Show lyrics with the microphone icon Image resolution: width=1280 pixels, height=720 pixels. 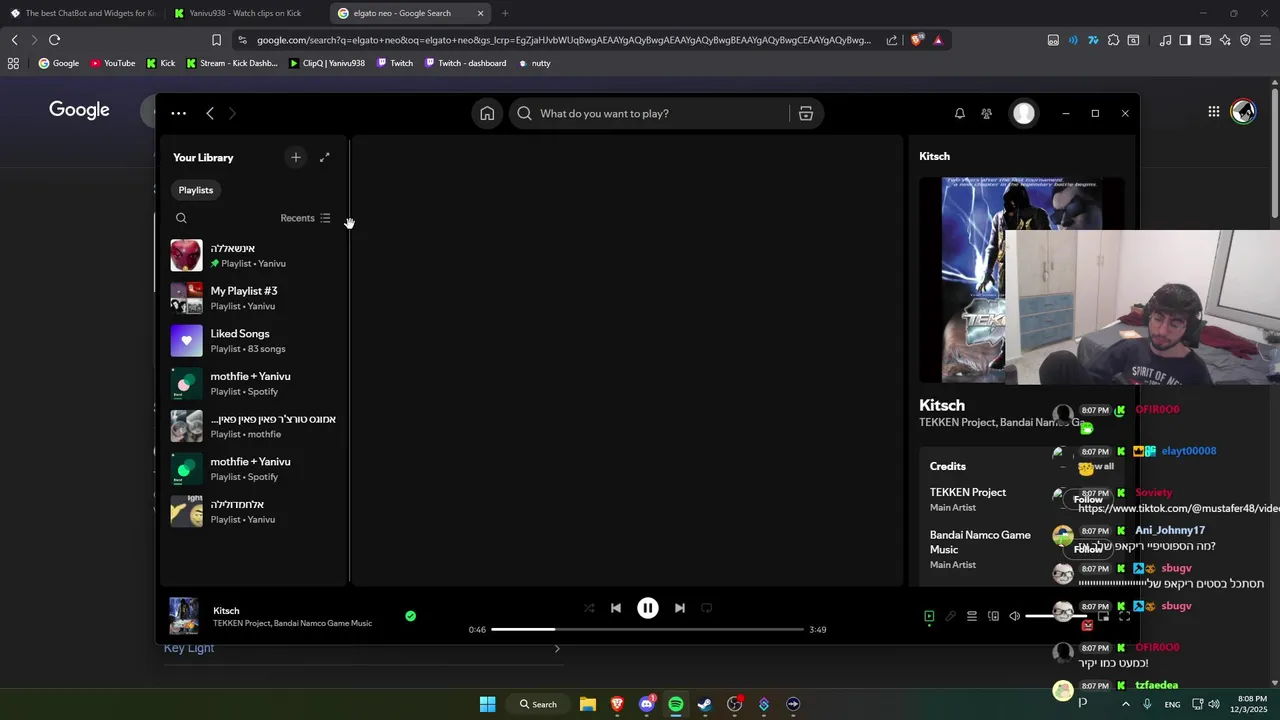[950, 616]
